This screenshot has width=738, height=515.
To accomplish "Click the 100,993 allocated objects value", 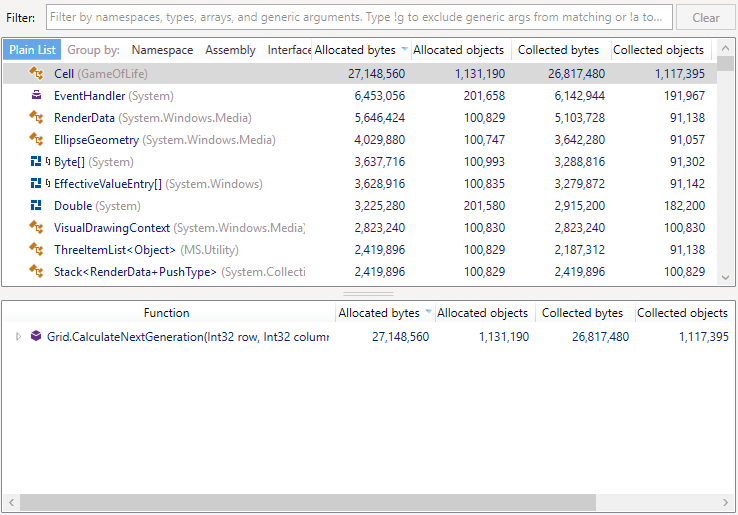I will pyautogui.click(x=484, y=161).
